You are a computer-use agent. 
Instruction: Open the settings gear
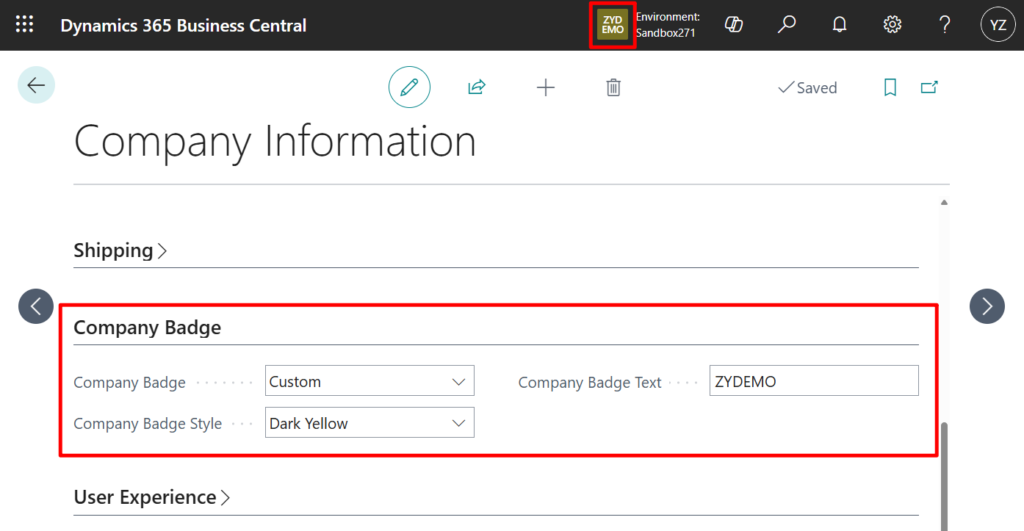[892, 25]
